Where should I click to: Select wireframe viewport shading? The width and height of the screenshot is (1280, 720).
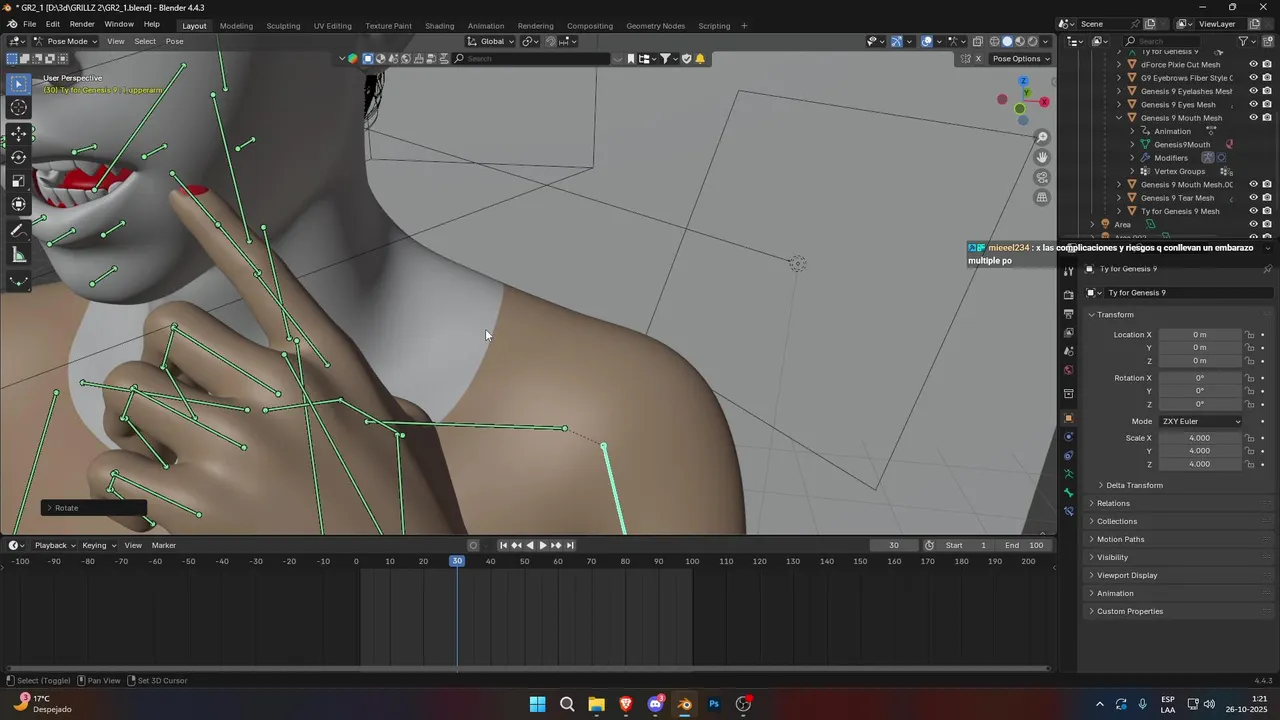[x=994, y=42]
